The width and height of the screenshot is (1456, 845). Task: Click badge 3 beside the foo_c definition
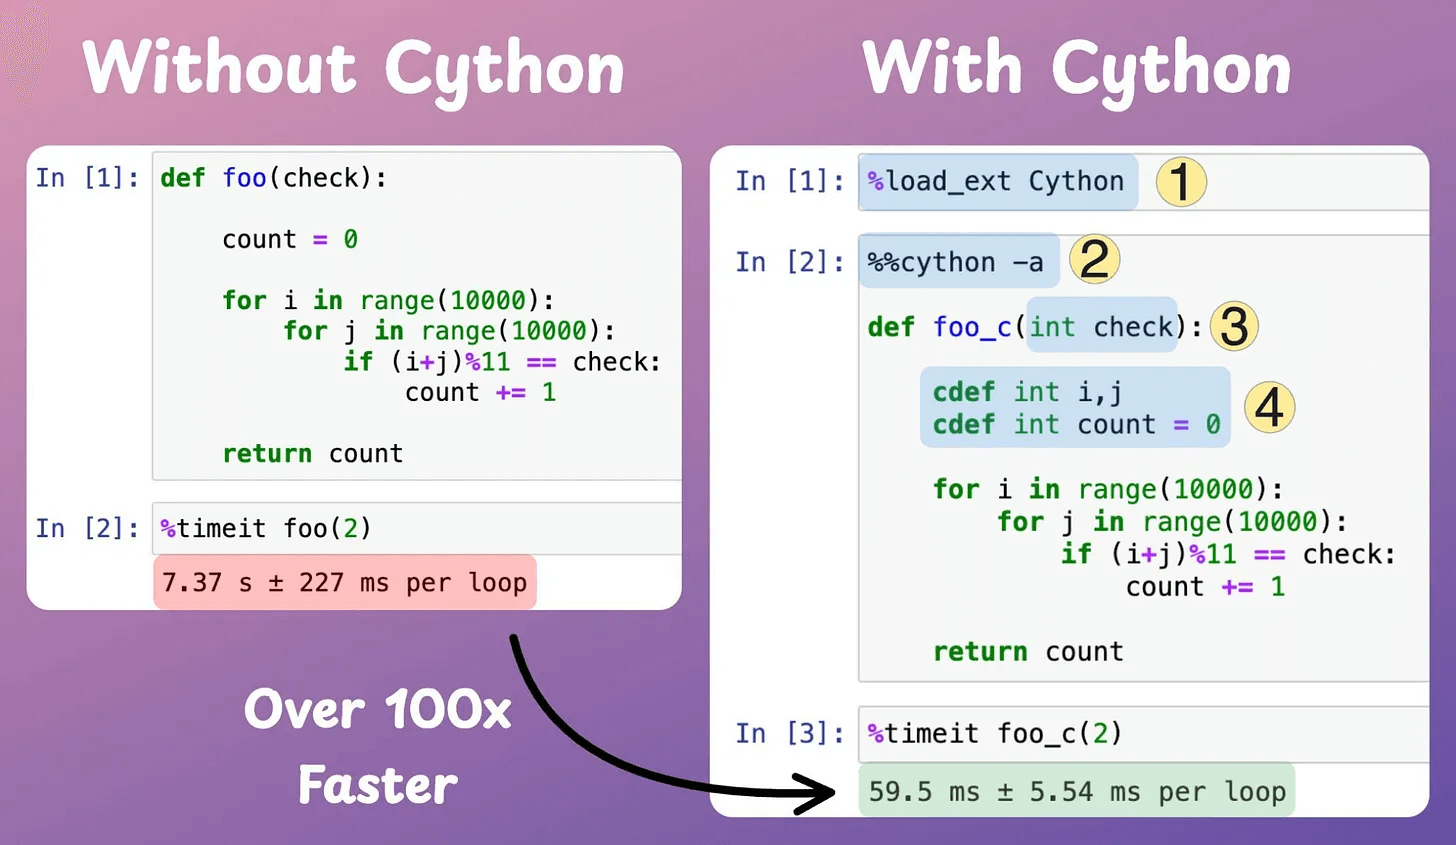[1233, 325]
